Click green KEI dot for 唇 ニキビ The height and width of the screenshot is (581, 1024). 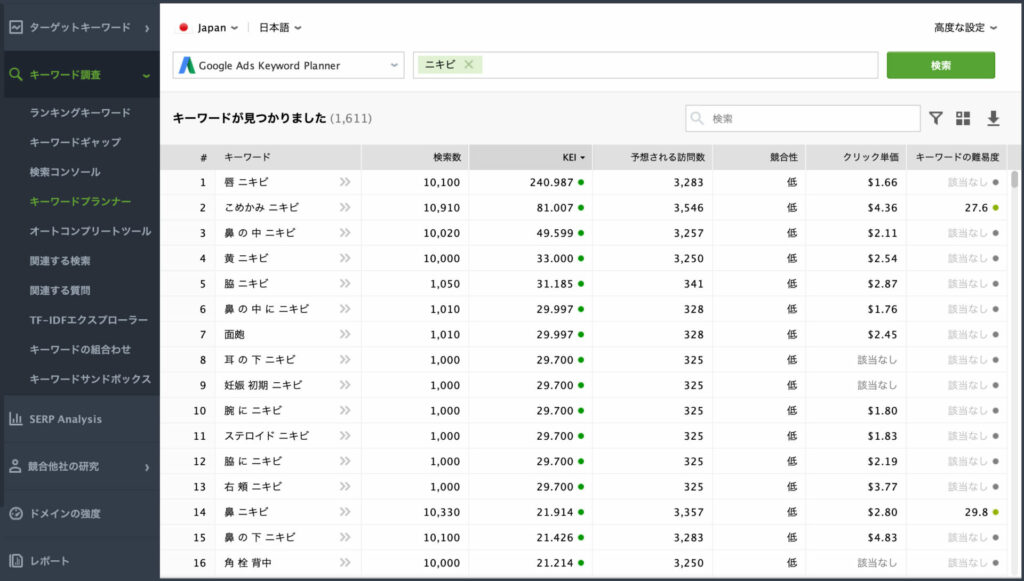(x=581, y=182)
